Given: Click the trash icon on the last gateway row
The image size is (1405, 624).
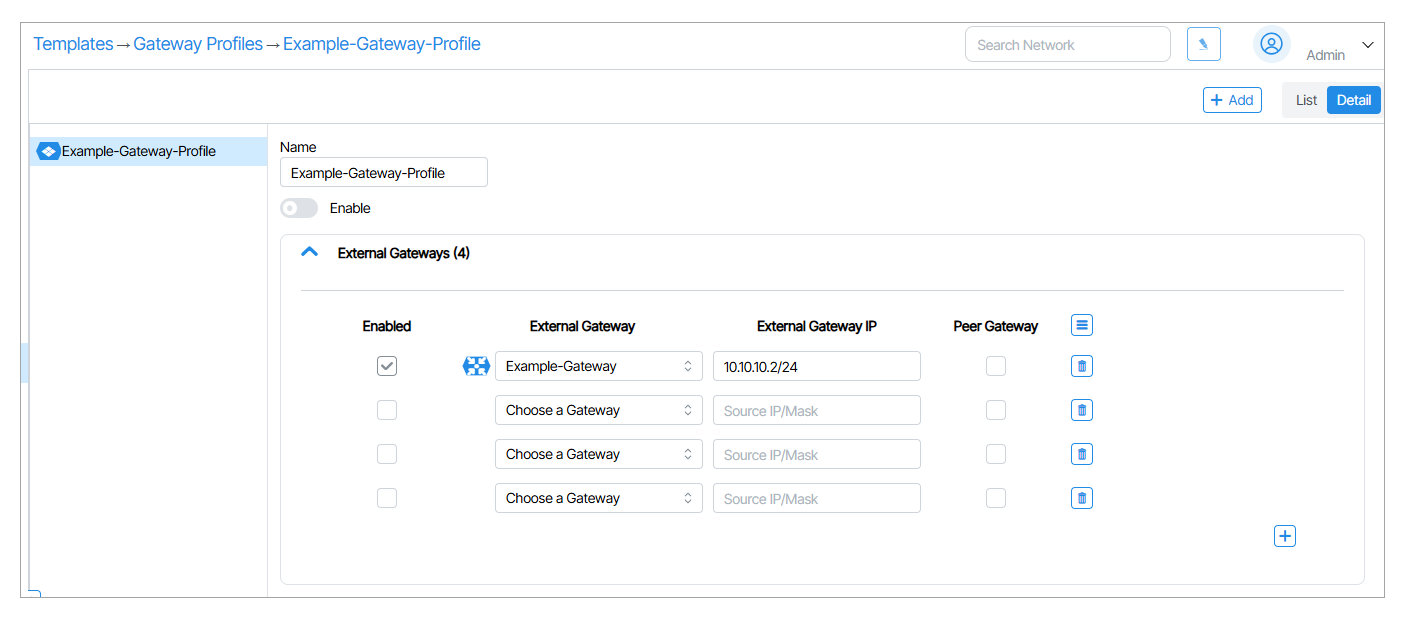Looking at the screenshot, I should 1081,498.
